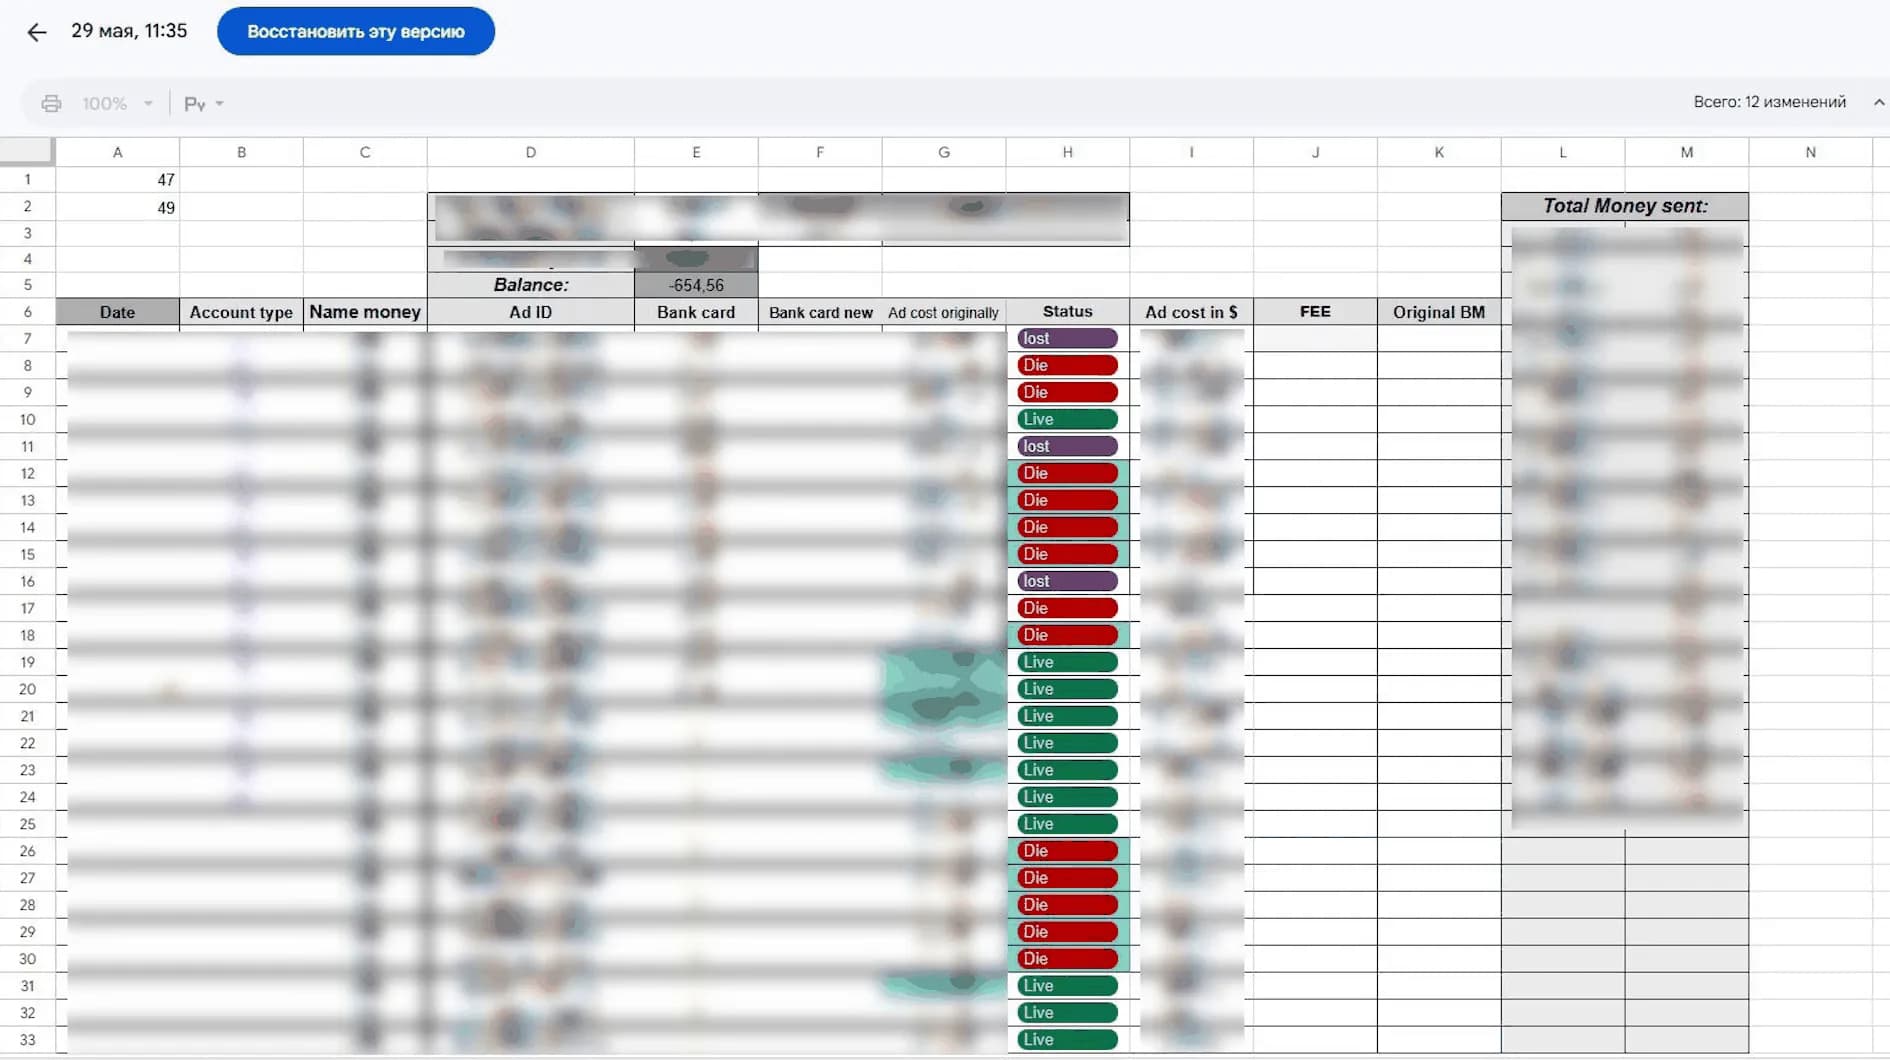The image size is (1890, 1060).
Task: Select the column M header
Action: (1687, 152)
